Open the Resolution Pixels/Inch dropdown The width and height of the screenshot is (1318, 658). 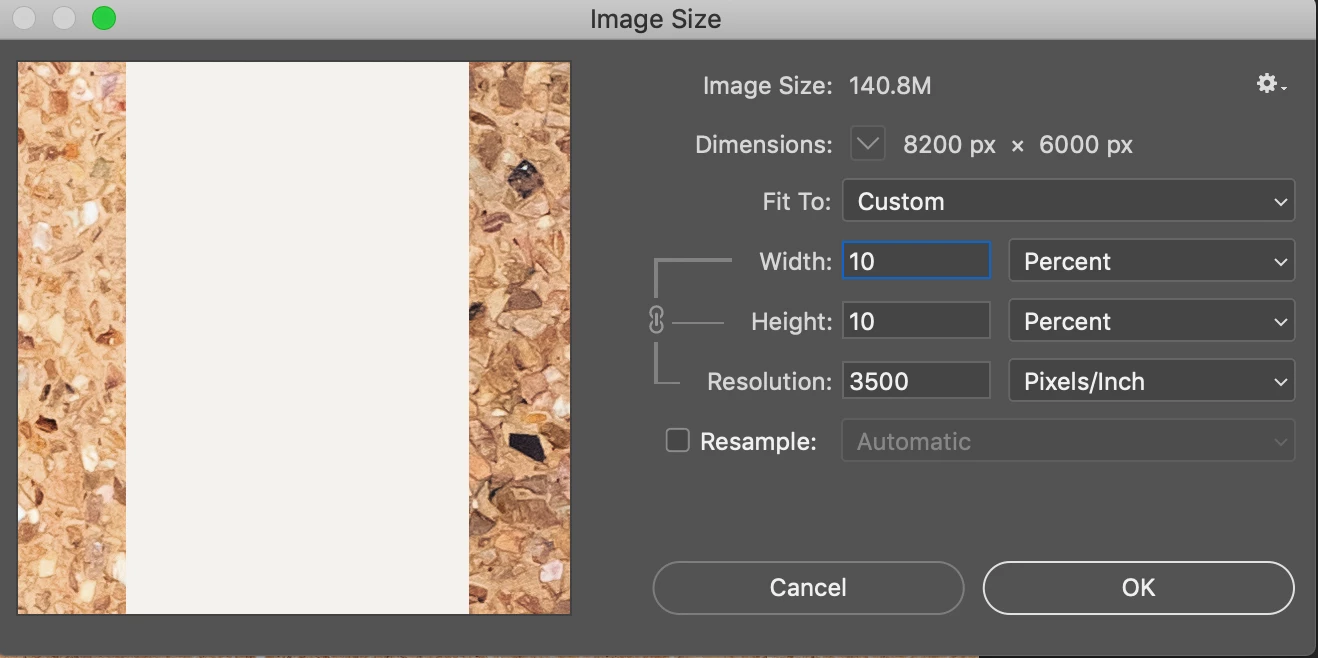click(1151, 381)
